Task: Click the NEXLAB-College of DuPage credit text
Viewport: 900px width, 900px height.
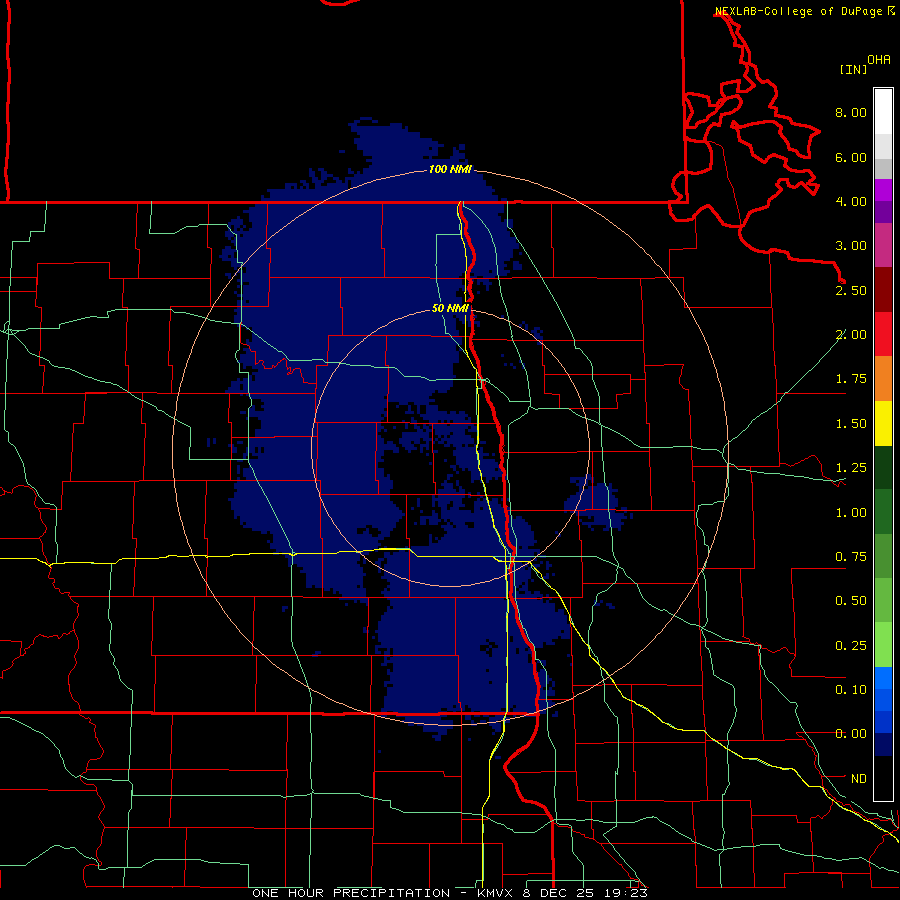Action: (798, 11)
